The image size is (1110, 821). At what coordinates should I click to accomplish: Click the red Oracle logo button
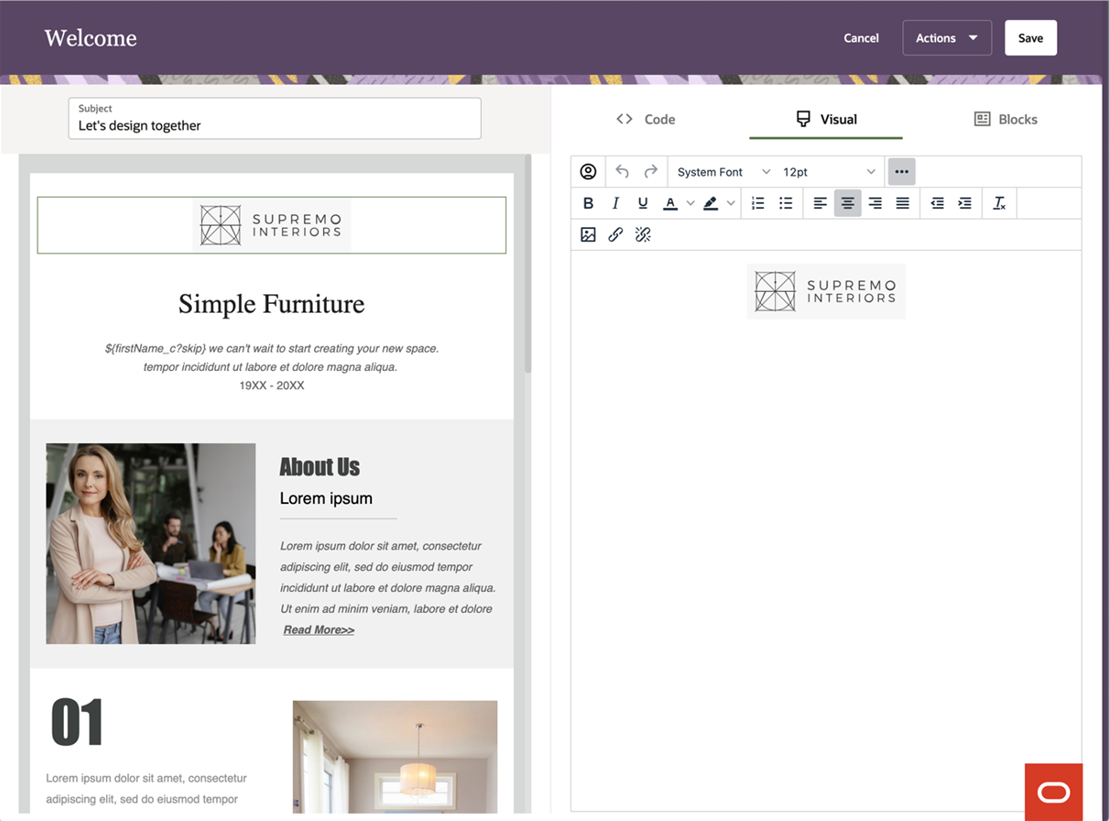pos(1053,792)
